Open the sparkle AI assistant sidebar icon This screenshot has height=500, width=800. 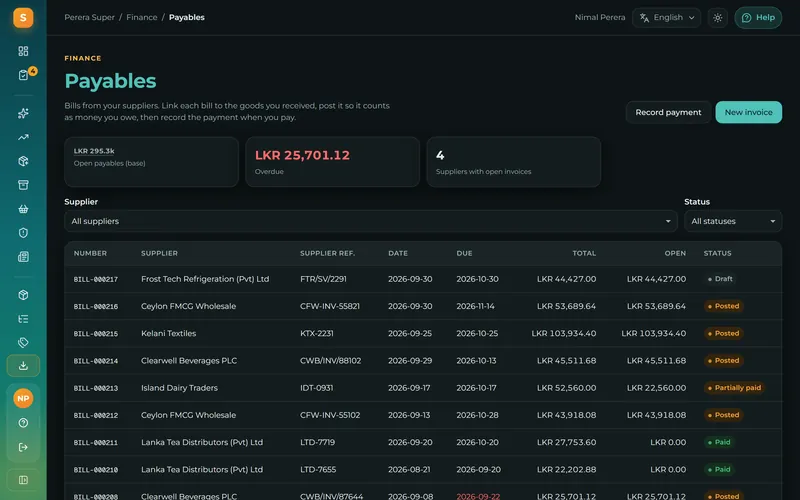point(23,113)
